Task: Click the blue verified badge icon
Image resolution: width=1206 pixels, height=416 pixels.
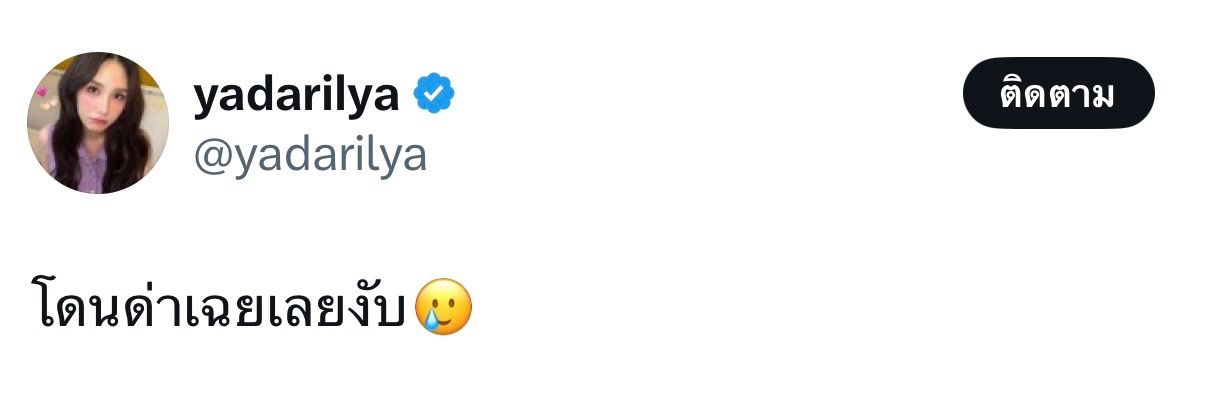Action: point(434,95)
